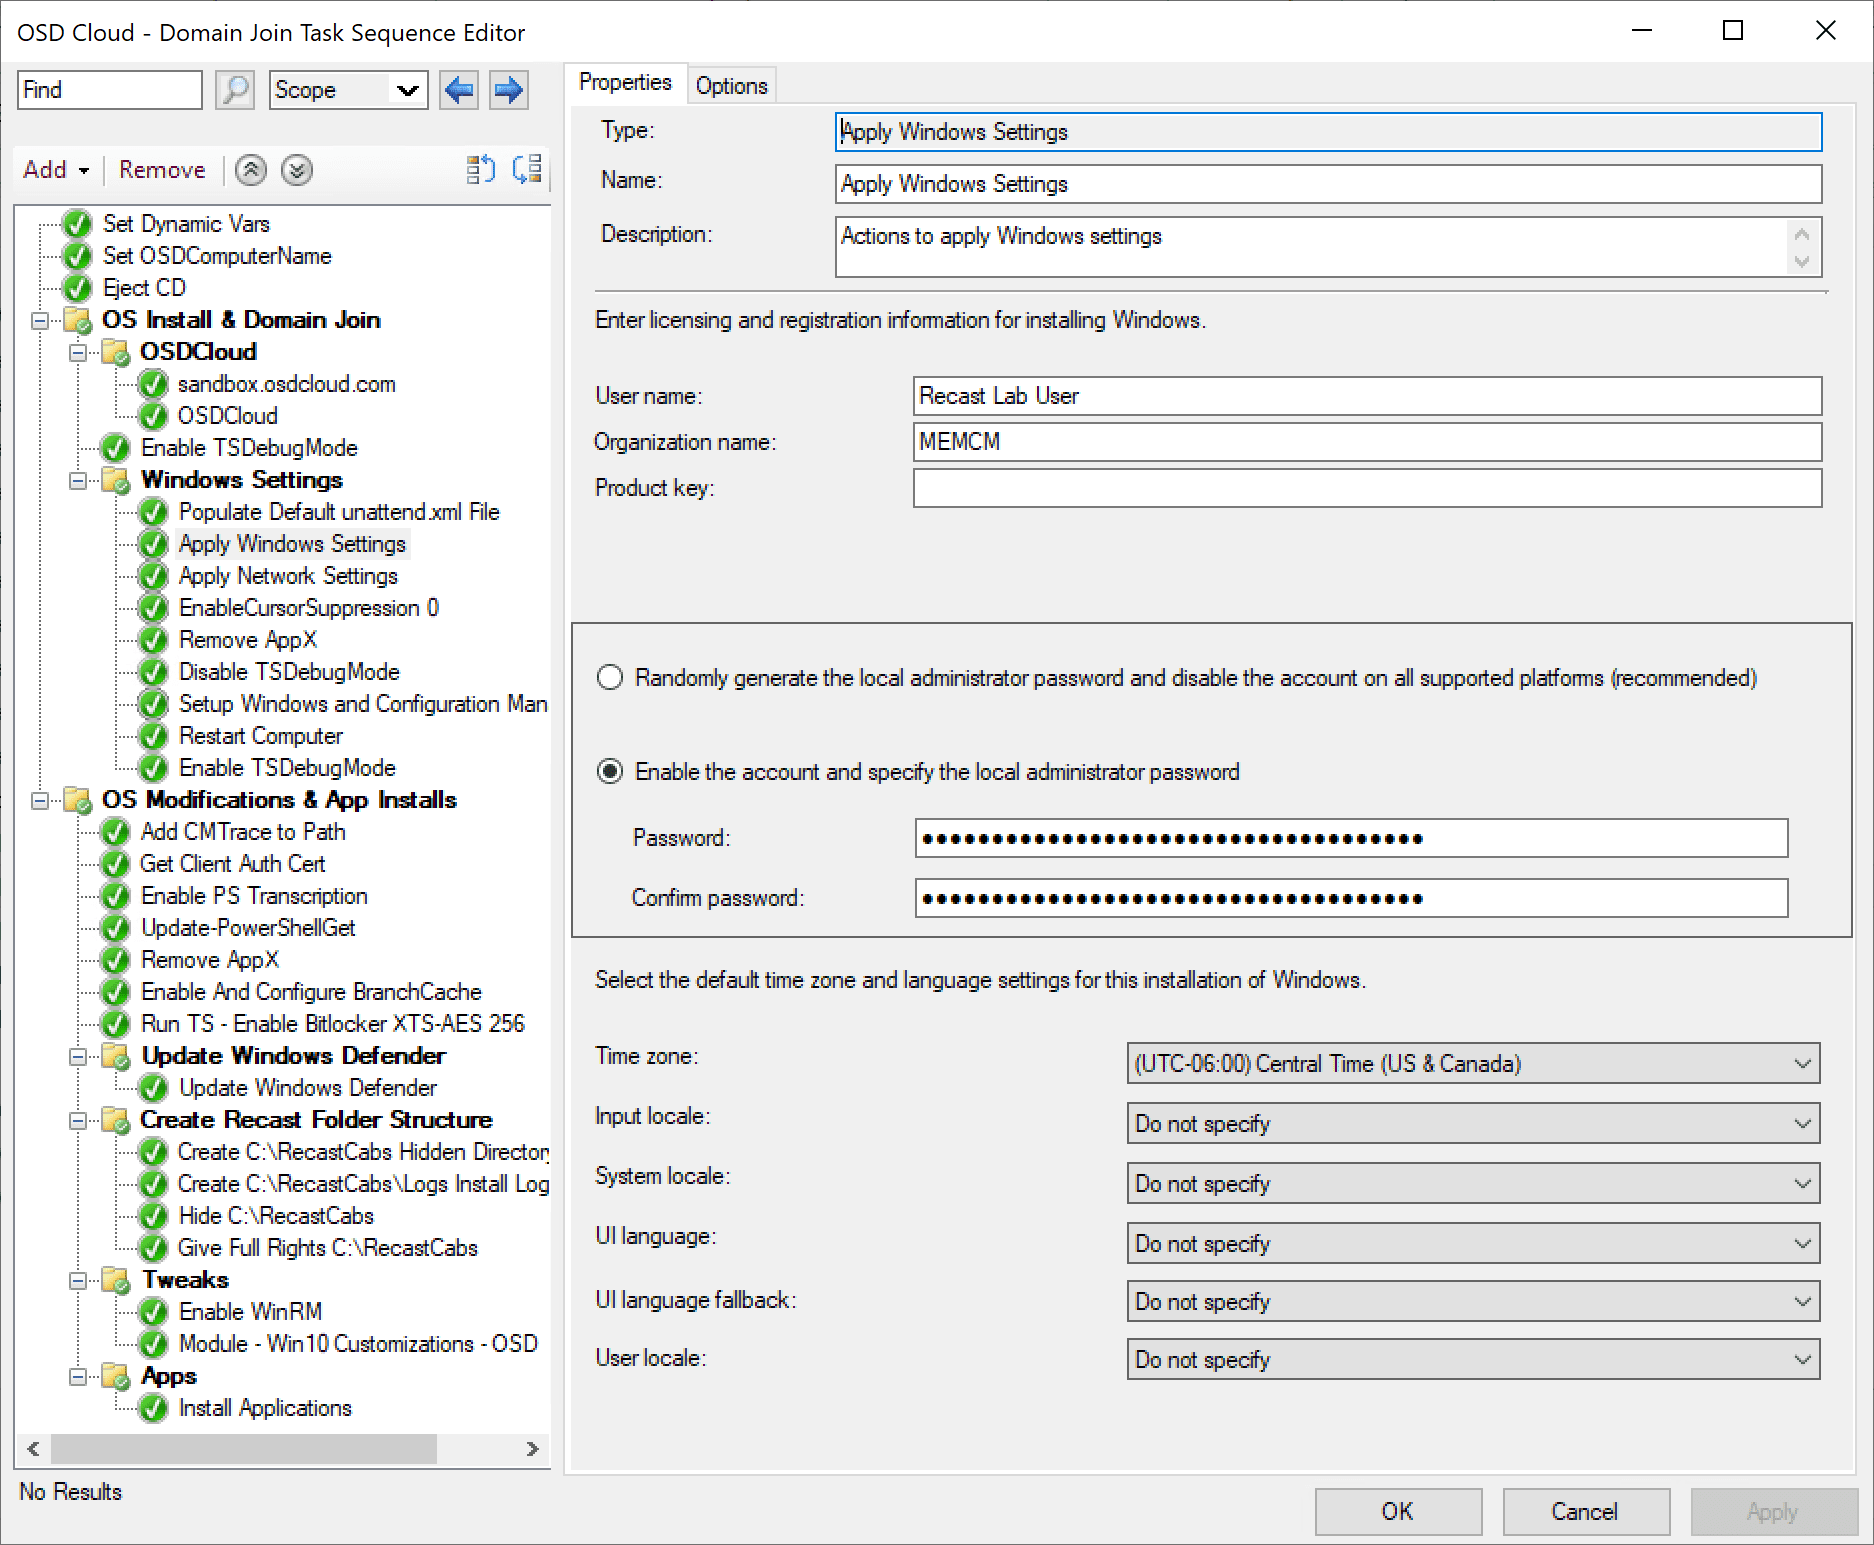Select randomly generate local administrator password option
The height and width of the screenshot is (1545, 1874).
610,677
